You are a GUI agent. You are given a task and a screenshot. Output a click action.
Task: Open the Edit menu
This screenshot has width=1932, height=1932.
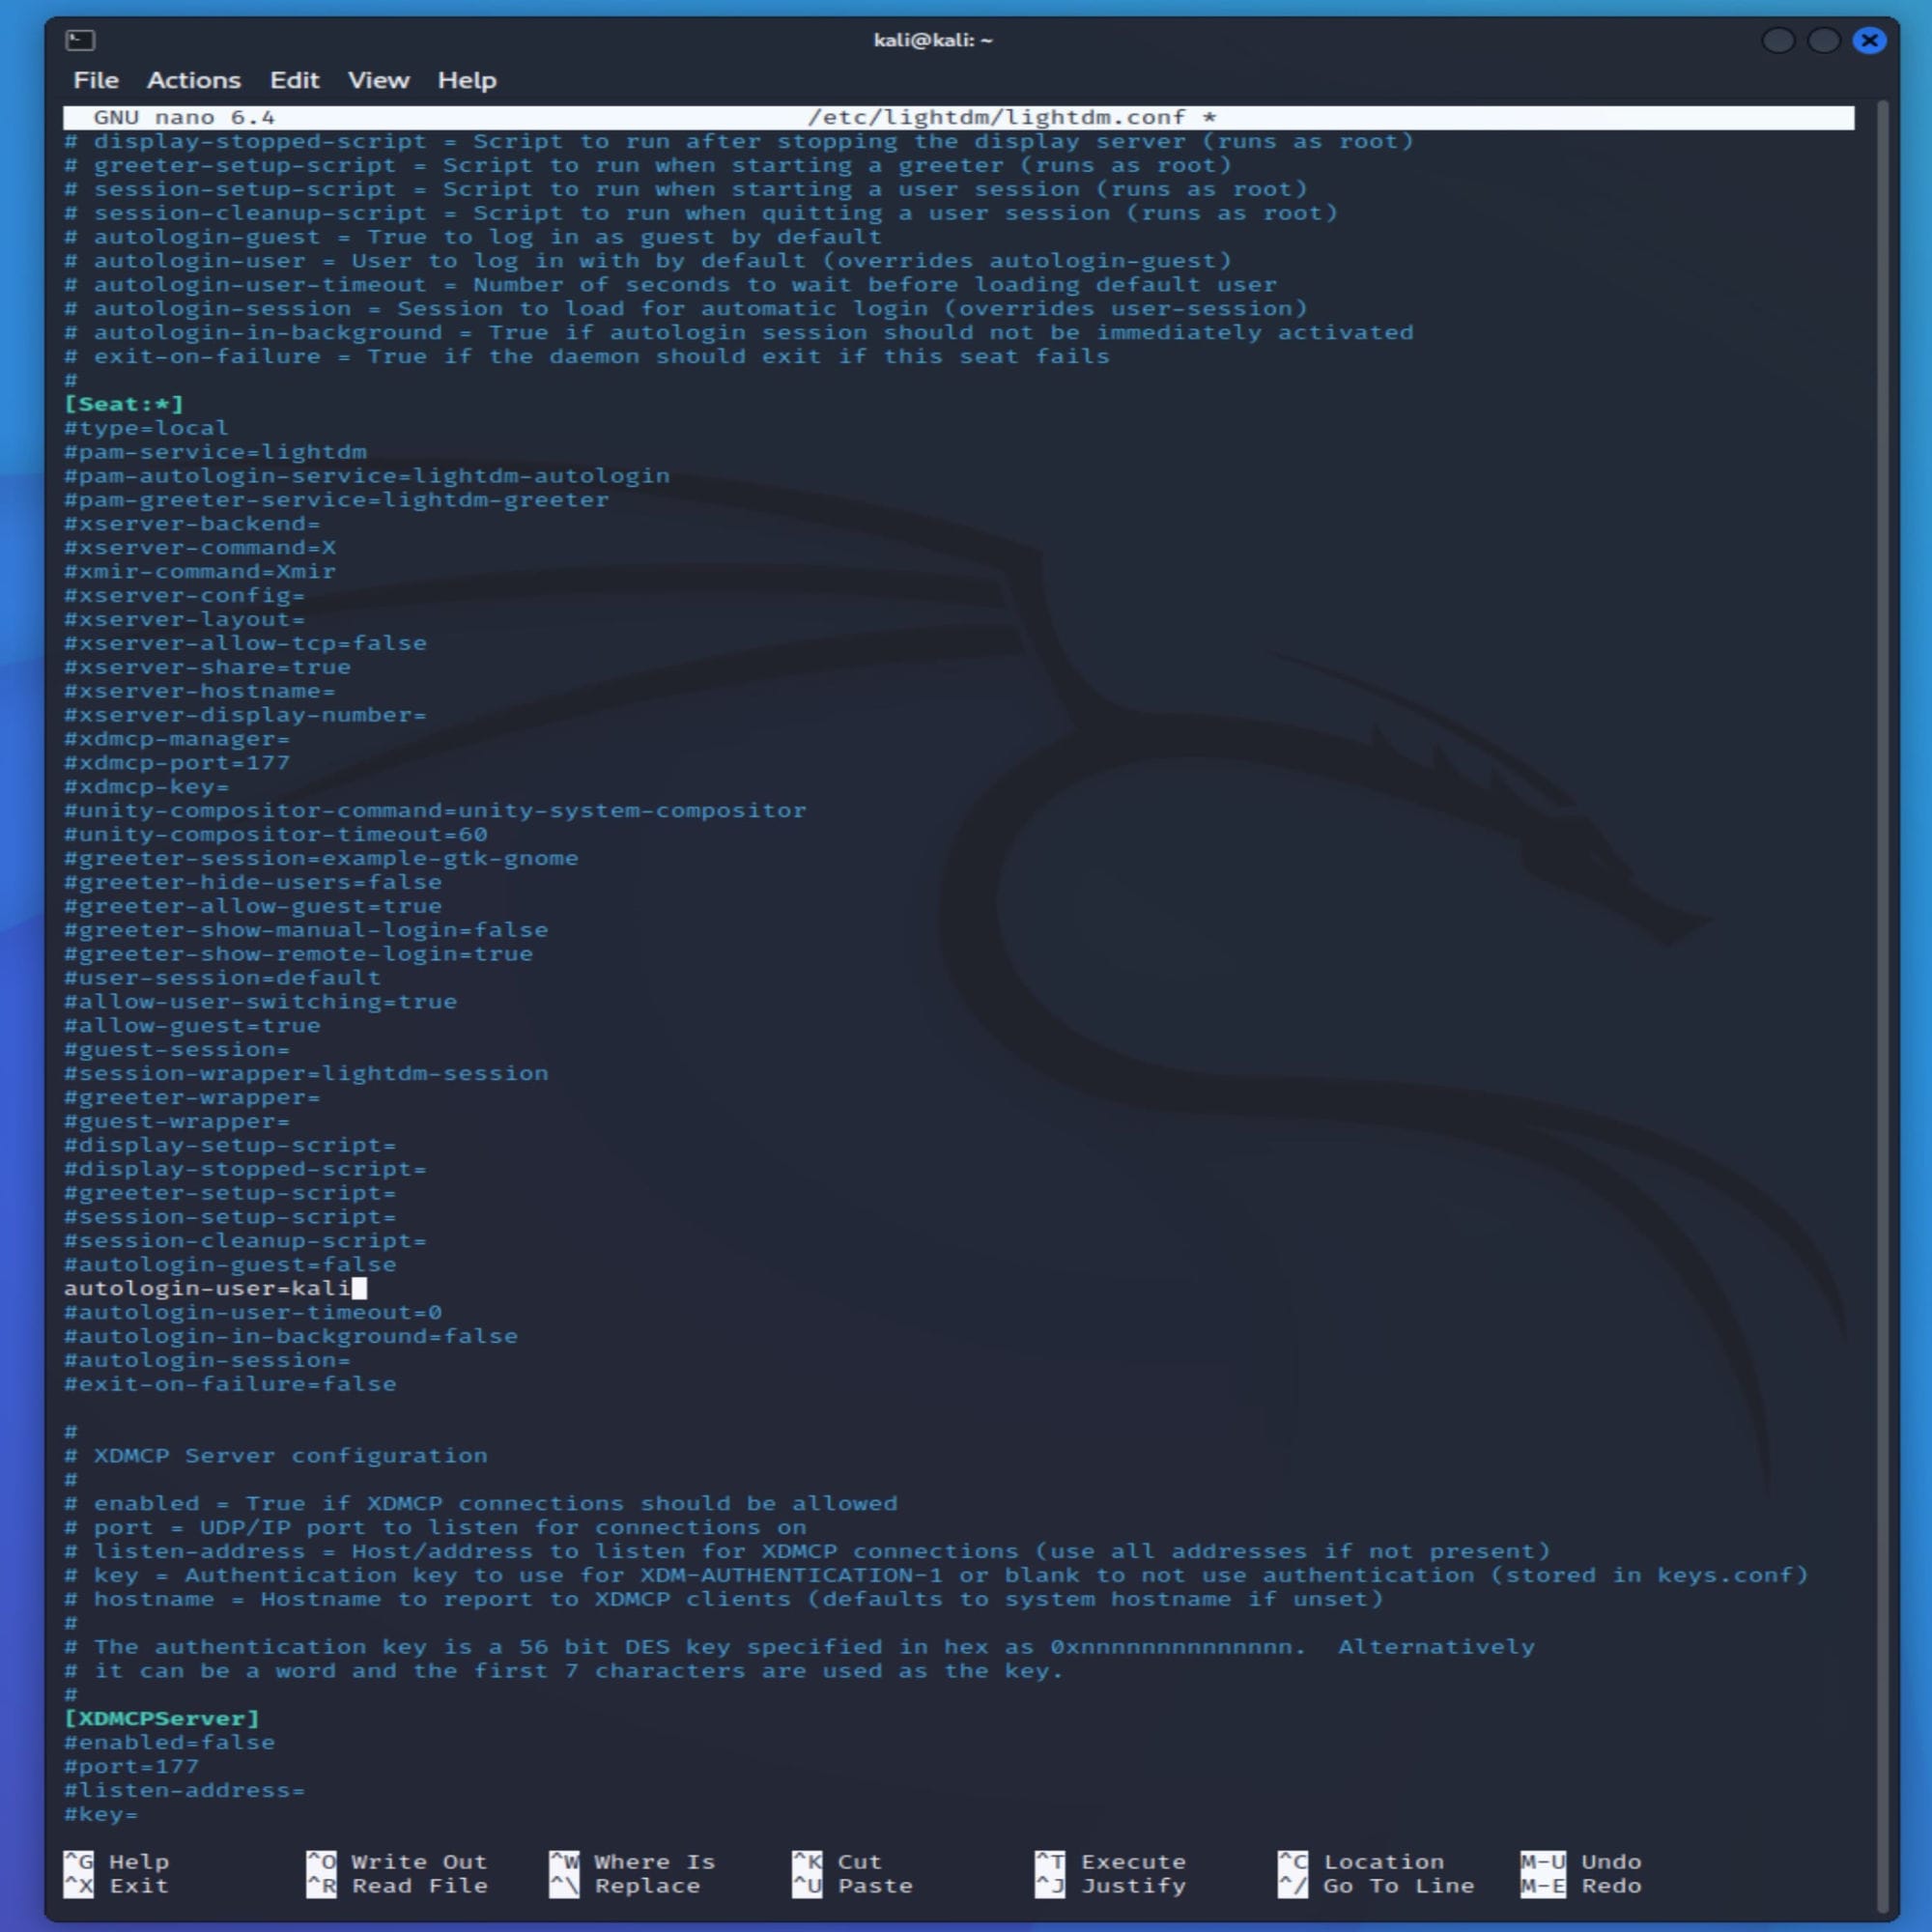click(x=294, y=80)
